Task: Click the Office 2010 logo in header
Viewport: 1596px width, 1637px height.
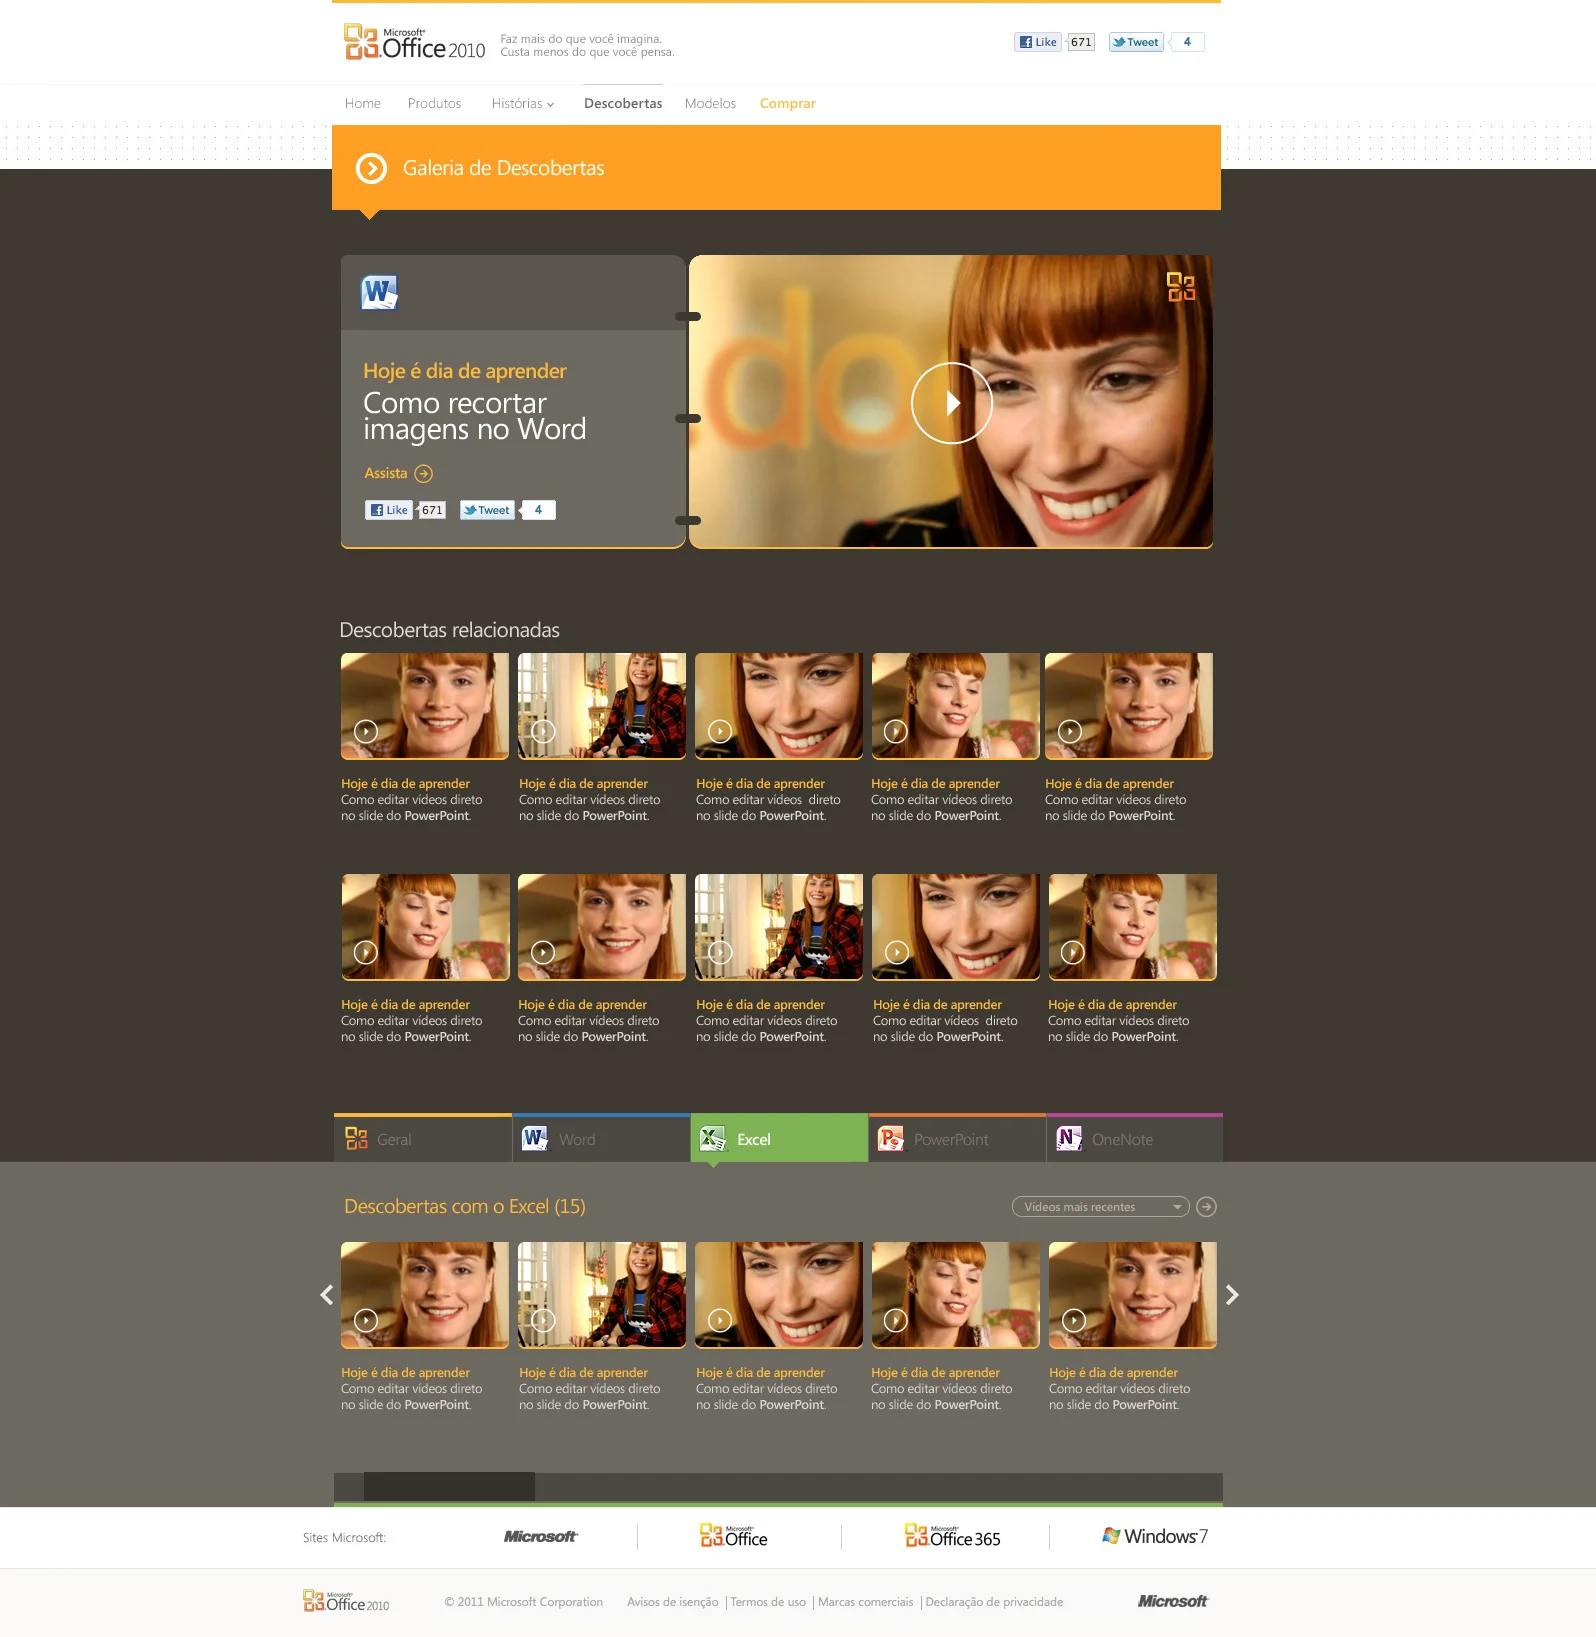Action: (414, 42)
